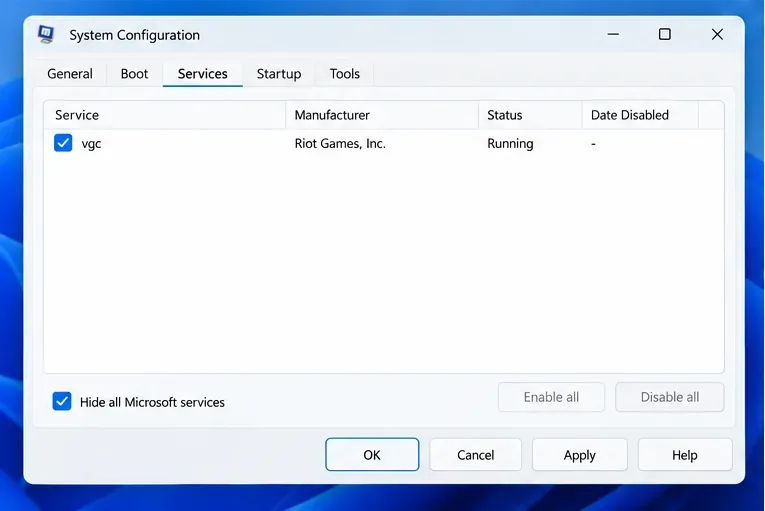
Task: Click the Cancel button
Action: [476, 455]
